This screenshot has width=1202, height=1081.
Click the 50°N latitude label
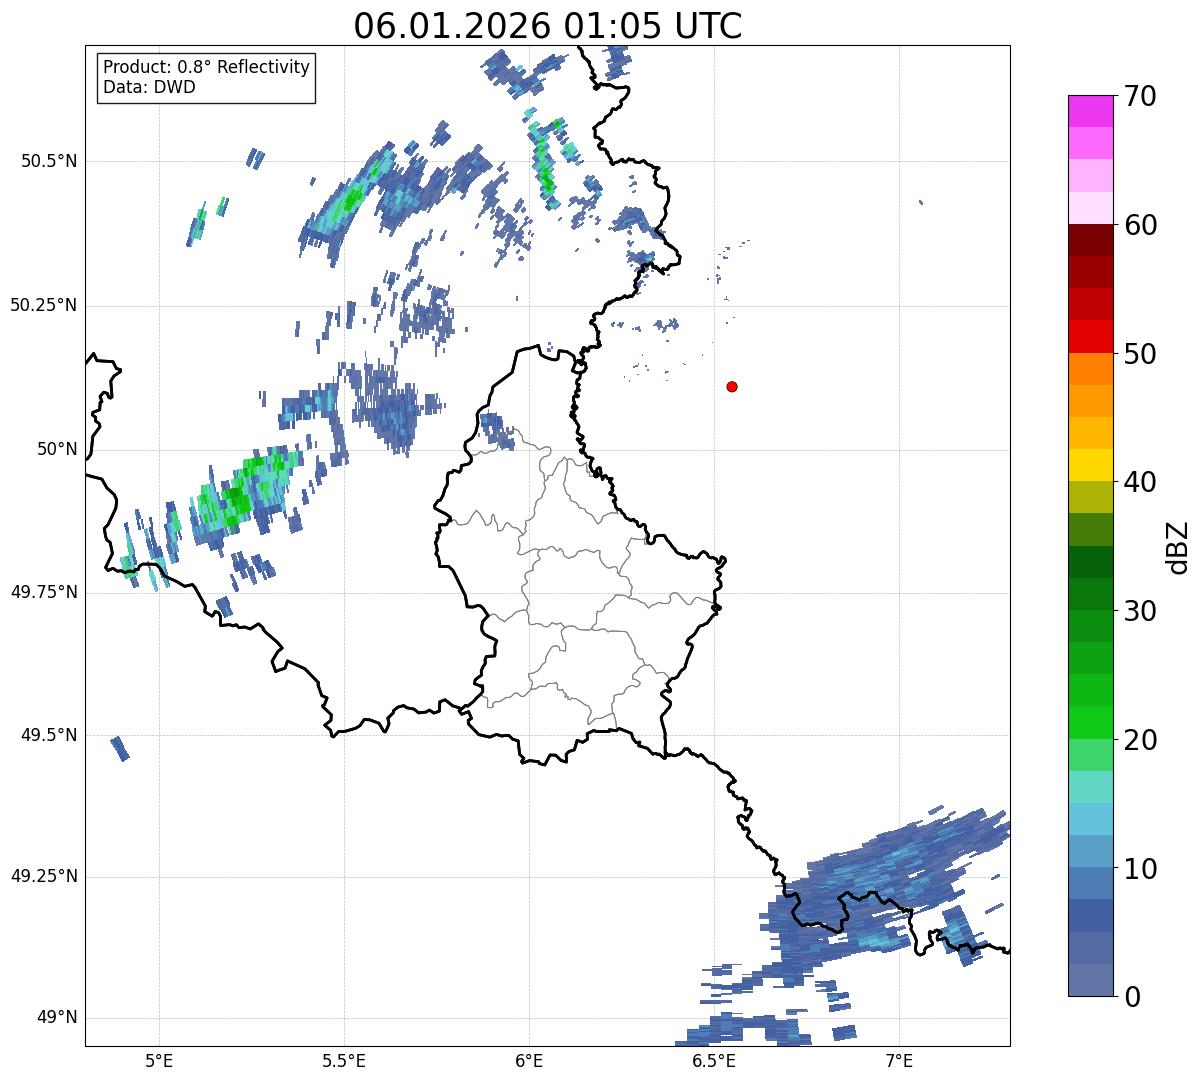56,449
